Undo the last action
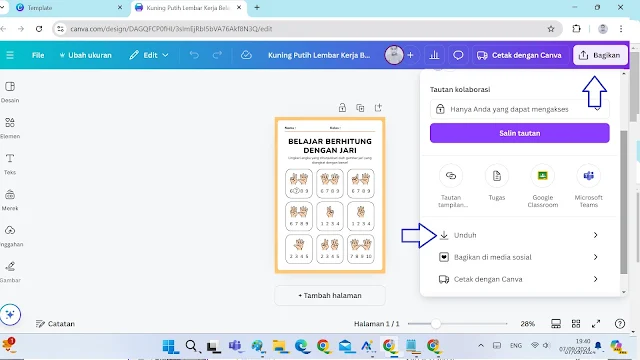This screenshot has height=360, width=640. (194, 55)
